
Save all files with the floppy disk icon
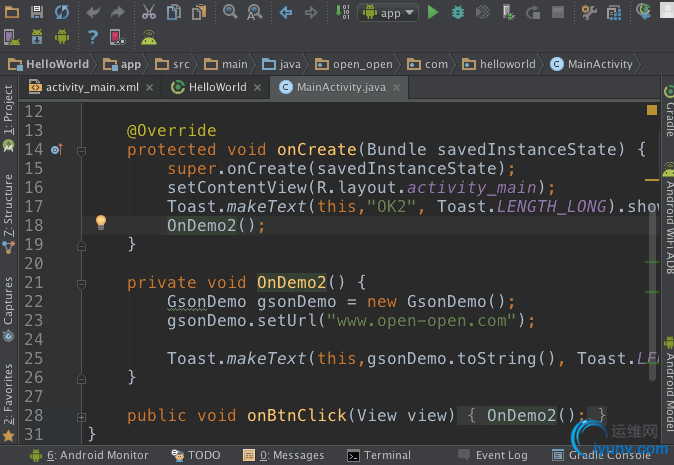37,12
